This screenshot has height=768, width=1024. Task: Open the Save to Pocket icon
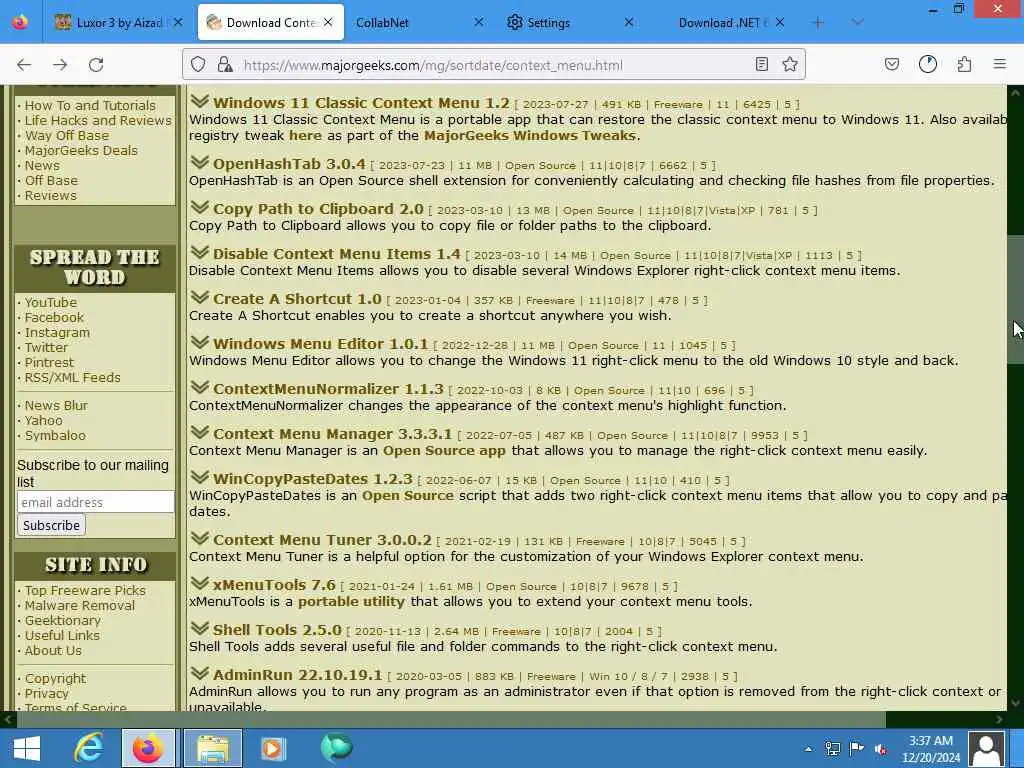click(891, 64)
